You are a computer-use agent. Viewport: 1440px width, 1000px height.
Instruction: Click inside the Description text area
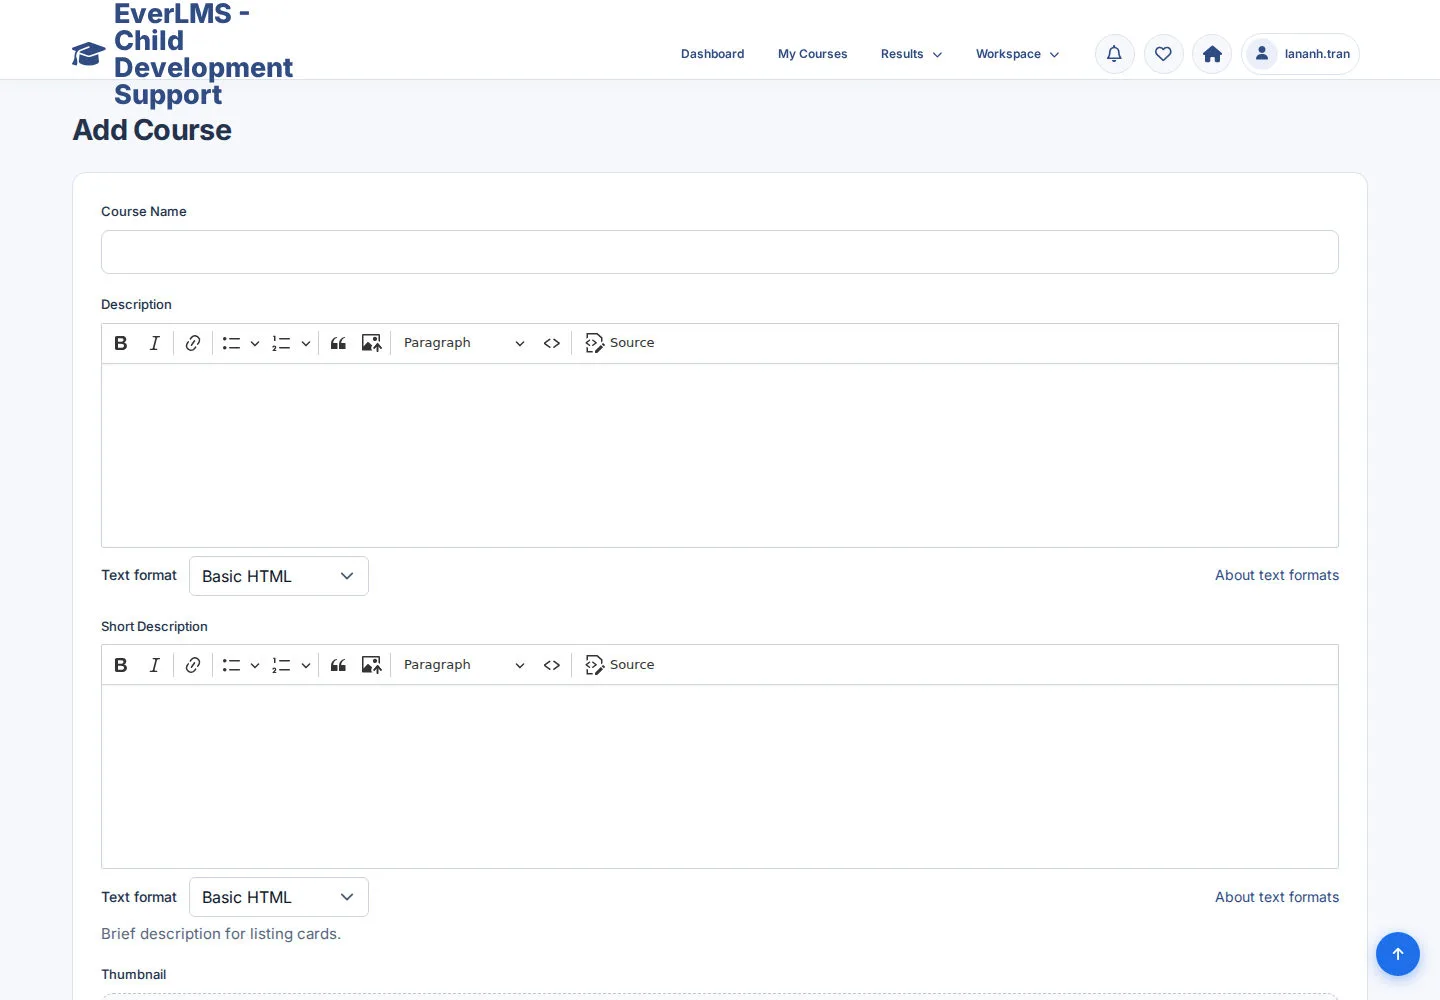(720, 456)
